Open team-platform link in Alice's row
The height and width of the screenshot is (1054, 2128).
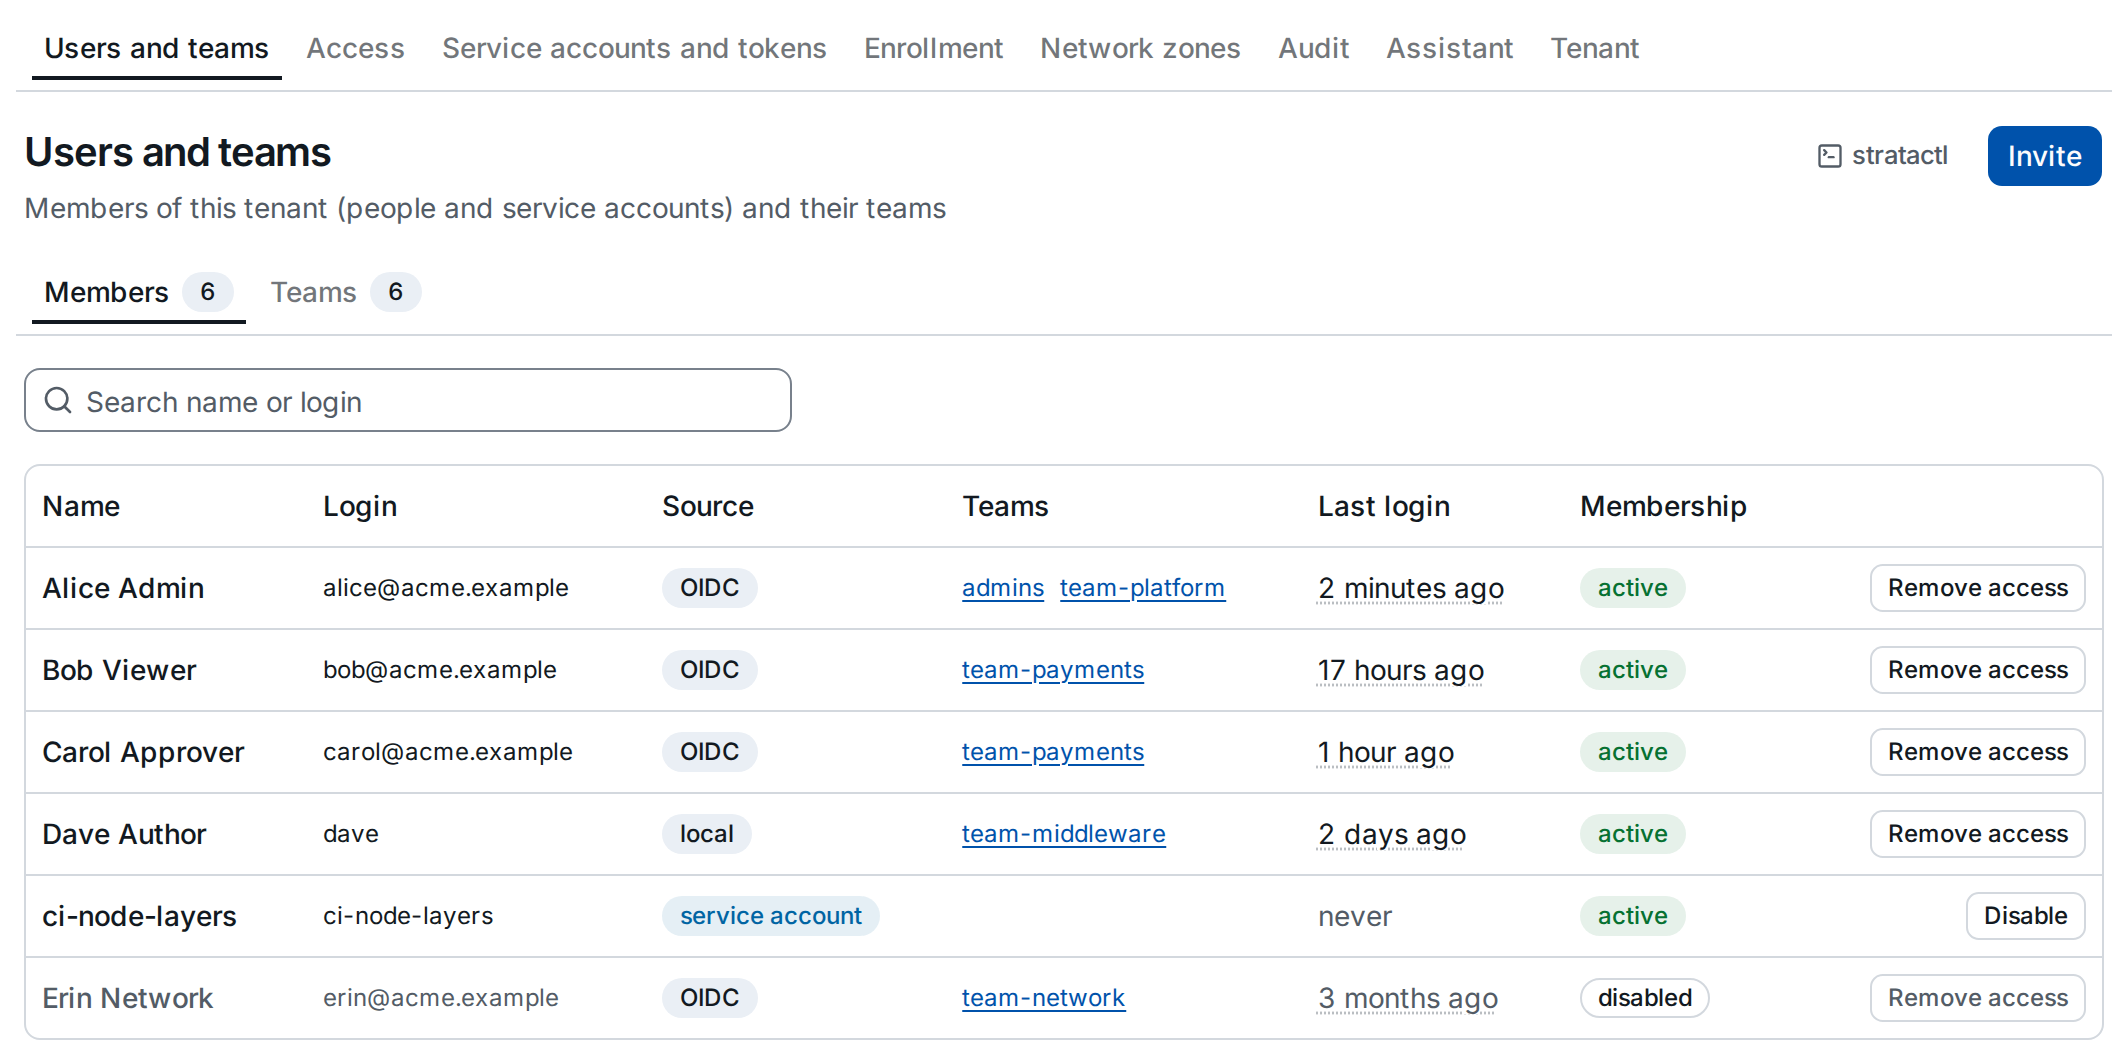1142,588
